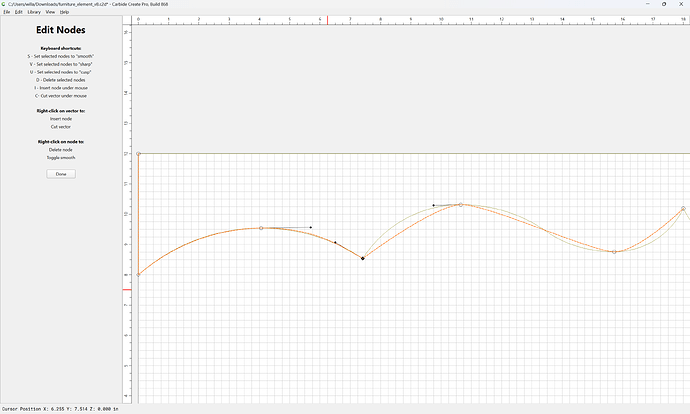Select the node at the top of the vertical orange line
Screen dimensions: 690x414
138,154
